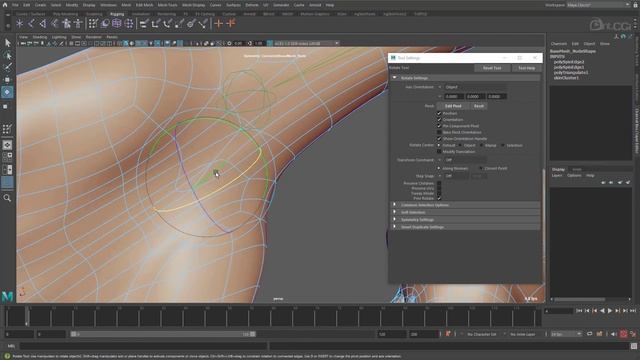The height and width of the screenshot is (360, 640).
Task: Select Manip rotate center radio button
Action: point(481,145)
